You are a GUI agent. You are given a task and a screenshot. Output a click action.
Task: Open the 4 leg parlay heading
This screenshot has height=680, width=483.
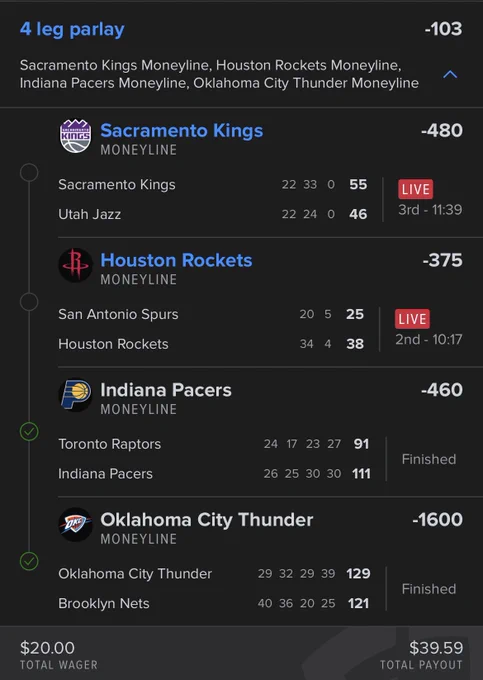pyautogui.click(x=72, y=29)
